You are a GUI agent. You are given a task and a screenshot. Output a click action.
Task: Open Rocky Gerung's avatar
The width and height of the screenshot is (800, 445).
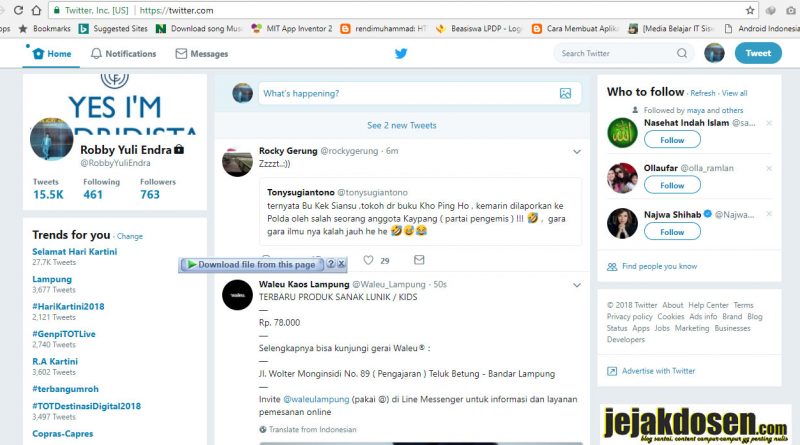click(x=237, y=161)
